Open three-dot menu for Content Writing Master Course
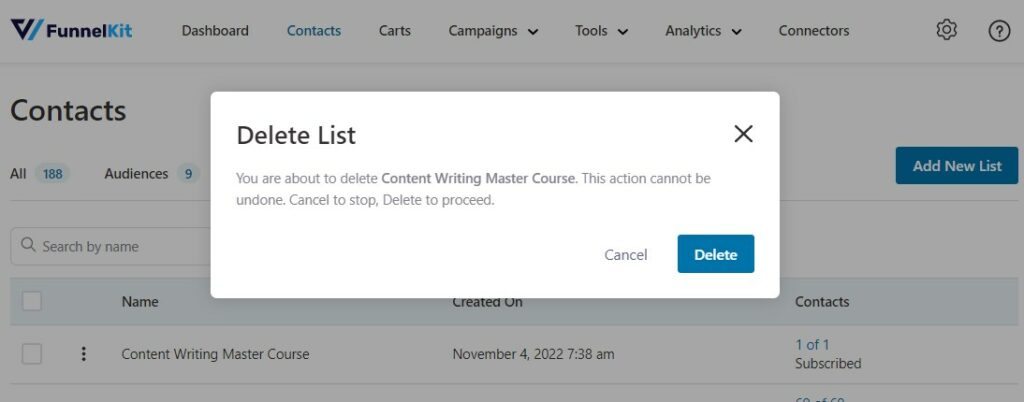 coord(83,354)
